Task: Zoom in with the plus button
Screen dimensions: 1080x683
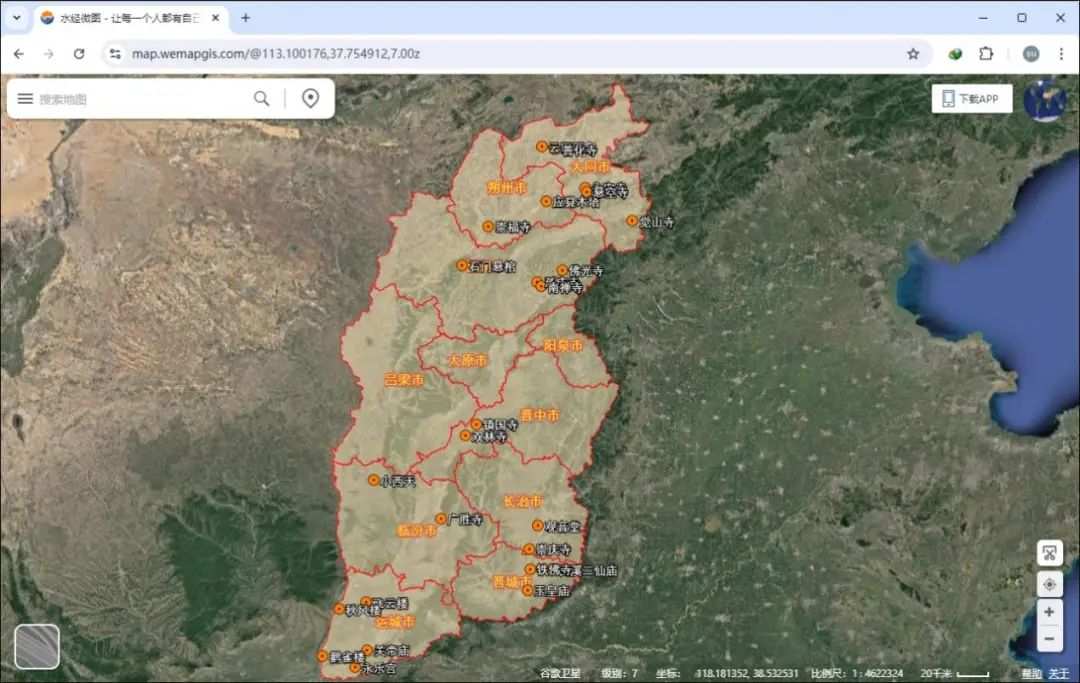Action: [x=1049, y=611]
